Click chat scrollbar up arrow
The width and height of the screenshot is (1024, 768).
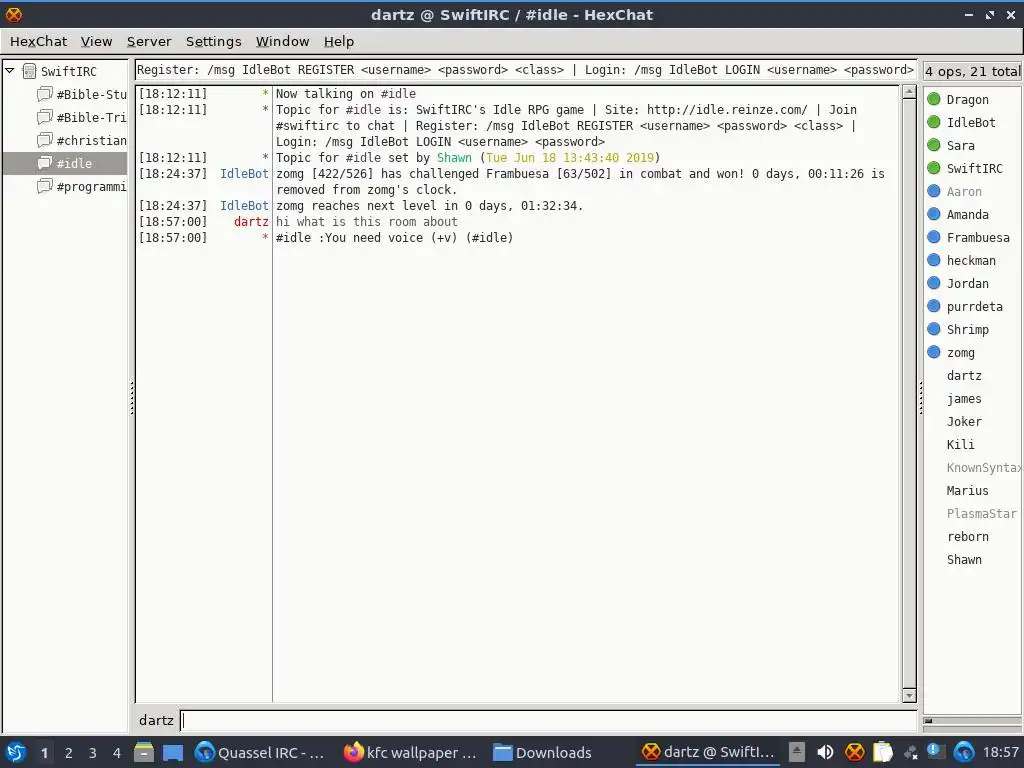[x=908, y=92]
